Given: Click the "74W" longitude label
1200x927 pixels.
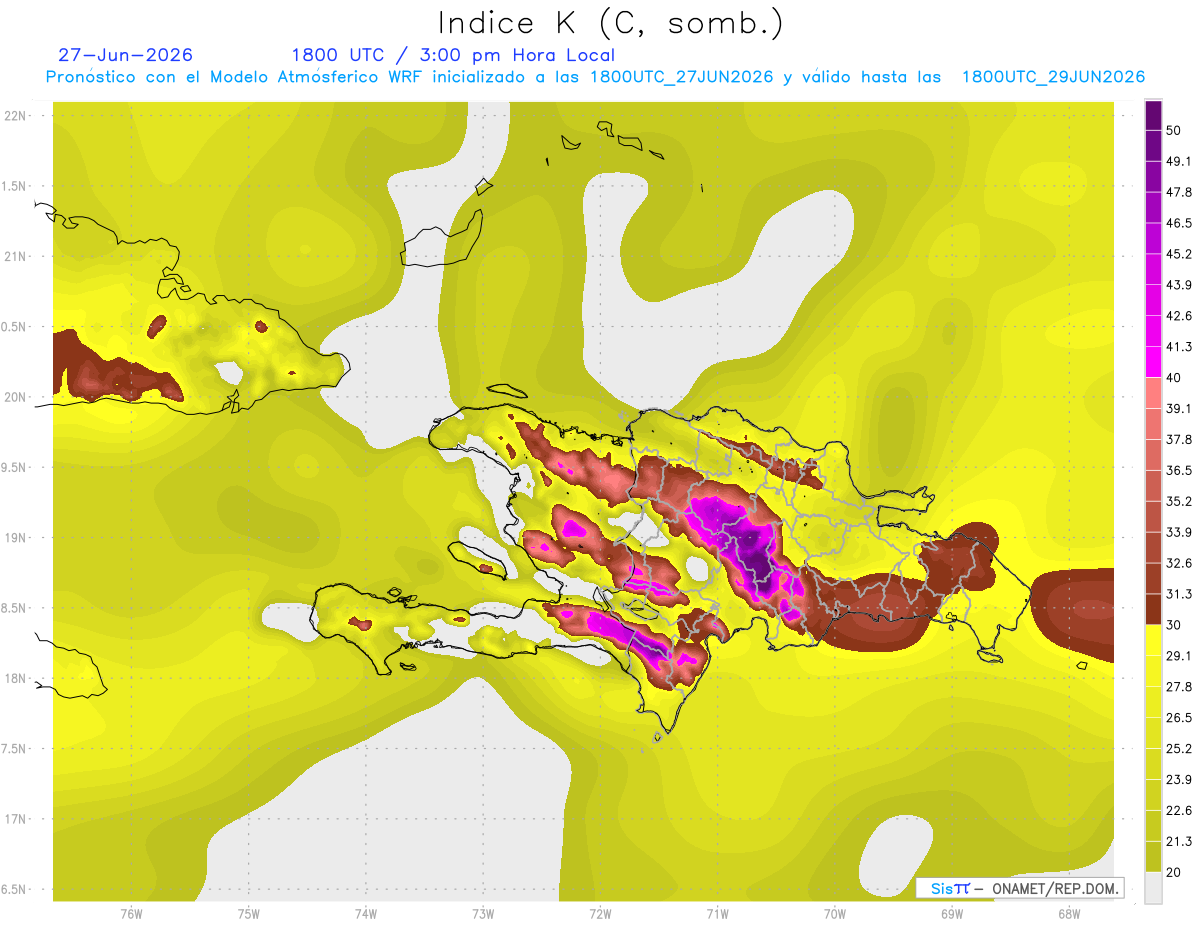Looking at the screenshot, I should pos(365,914).
